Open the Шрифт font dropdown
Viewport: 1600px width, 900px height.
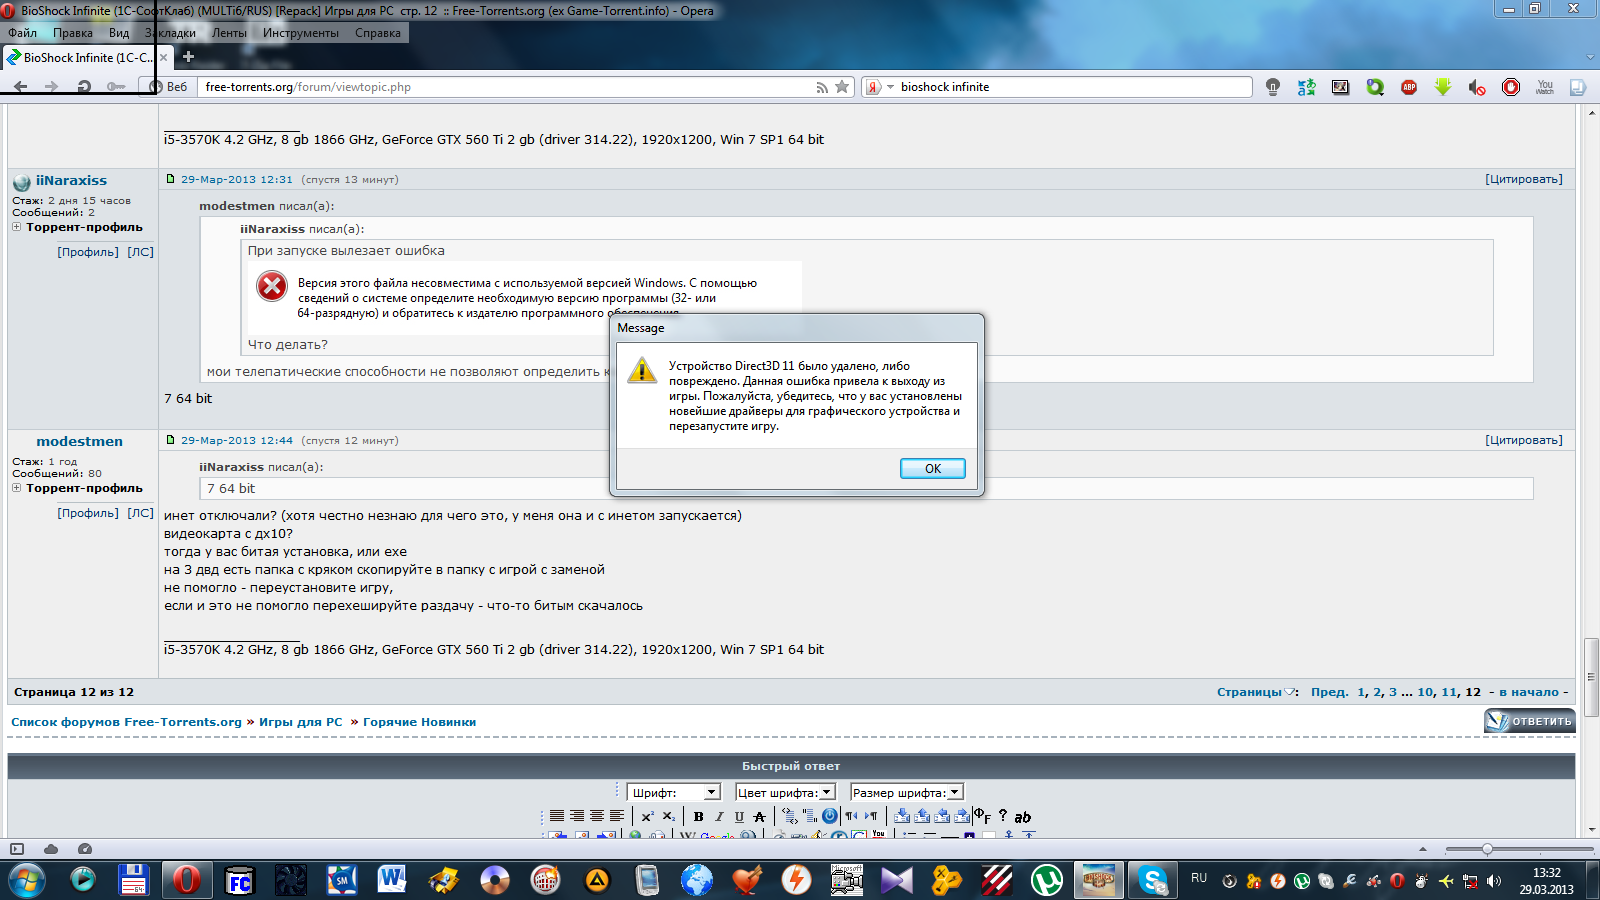(673, 792)
